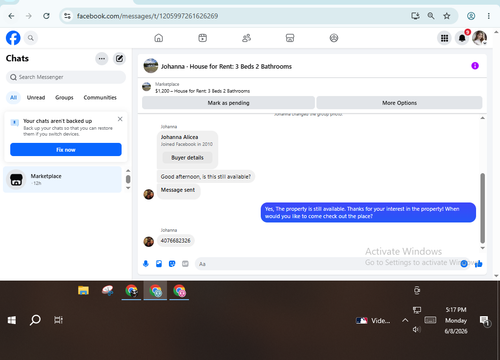Viewport: 500px width, 360px height.
Task: Open the Marketplace chat in the list
Action: [62, 179]
